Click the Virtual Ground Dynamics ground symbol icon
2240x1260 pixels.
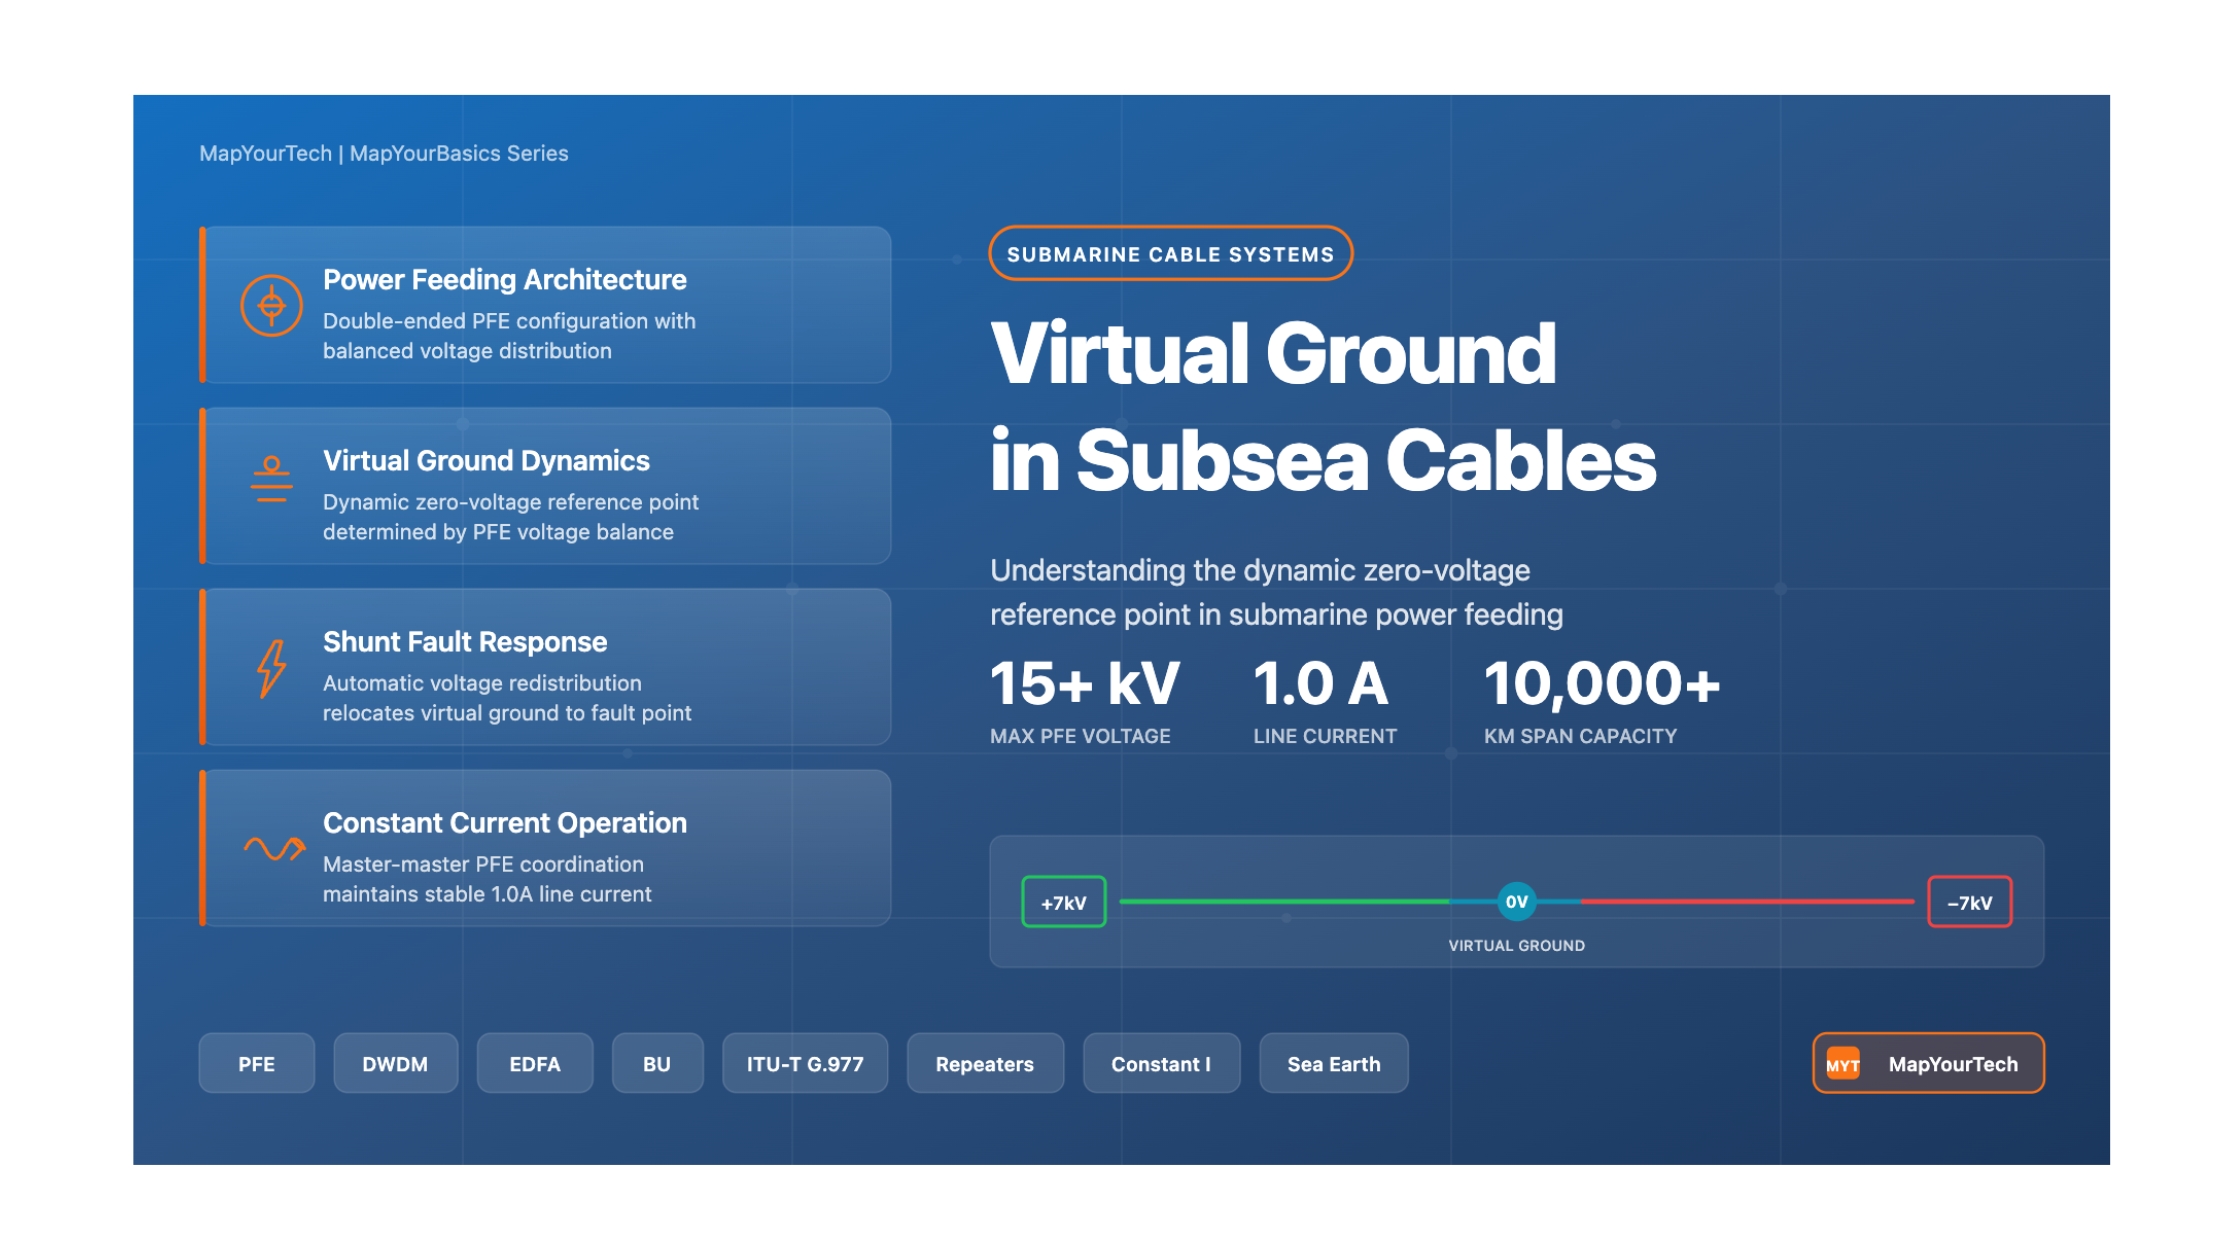[x=271, y=479]
